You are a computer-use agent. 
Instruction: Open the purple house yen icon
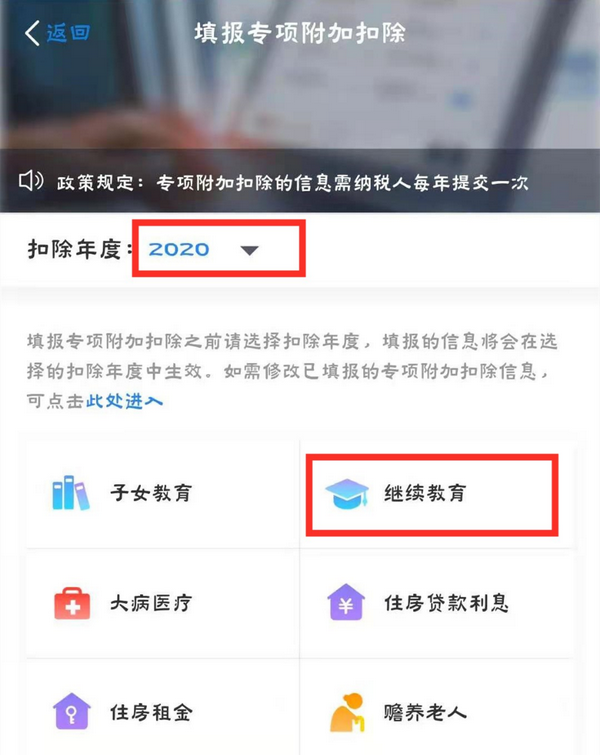(346, 602)
